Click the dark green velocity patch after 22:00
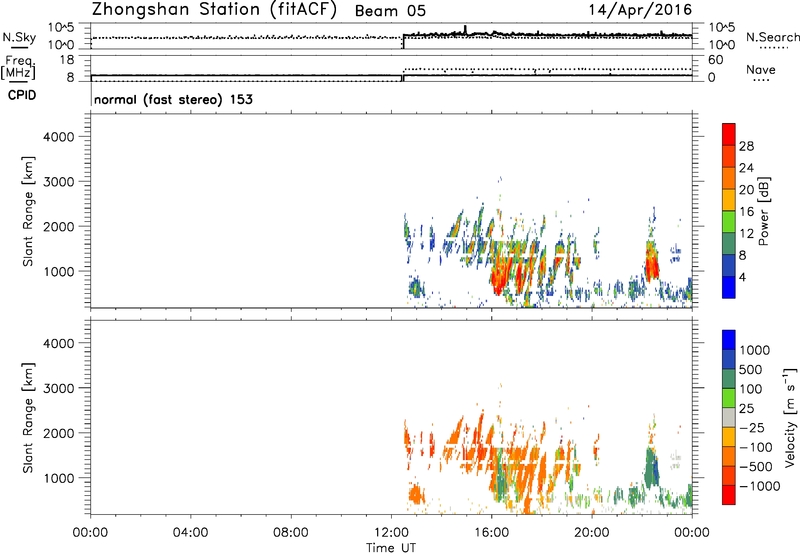This screenshot has height=554, width=800. tap(651, 468)
